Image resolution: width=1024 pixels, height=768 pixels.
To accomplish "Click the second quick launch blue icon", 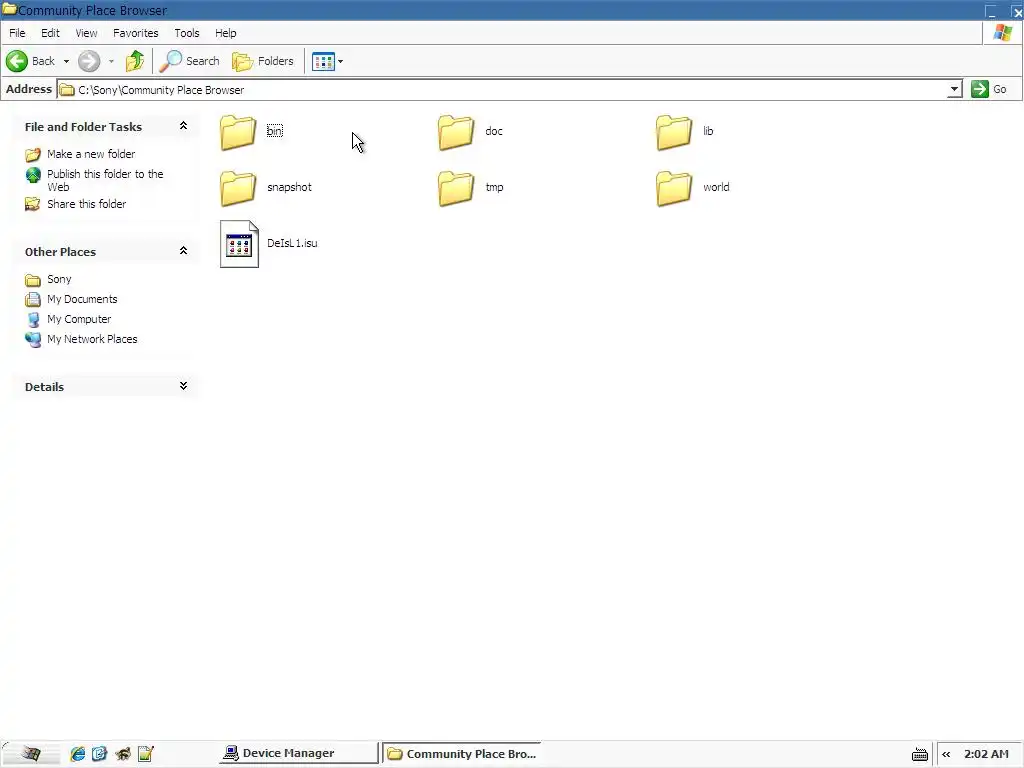I will 99,754.
